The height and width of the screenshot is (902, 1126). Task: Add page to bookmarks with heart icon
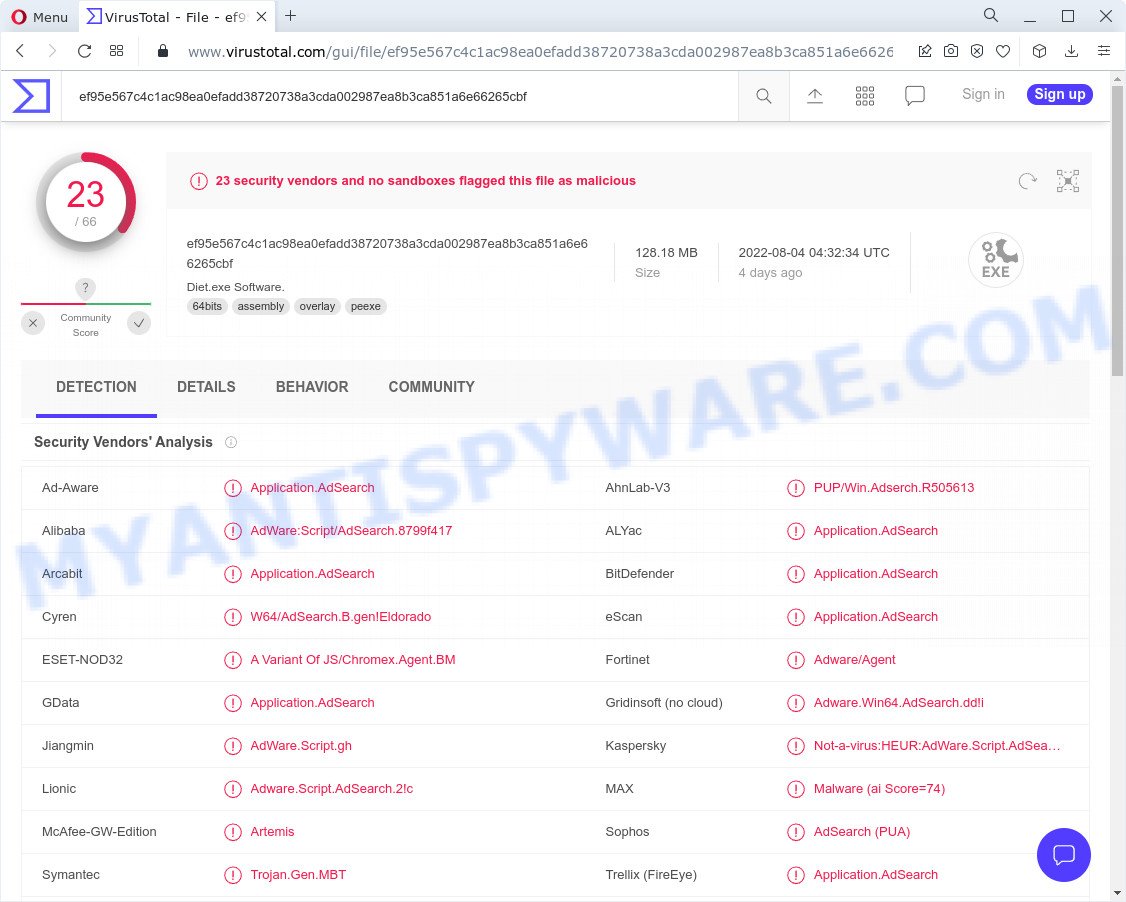1003,50
